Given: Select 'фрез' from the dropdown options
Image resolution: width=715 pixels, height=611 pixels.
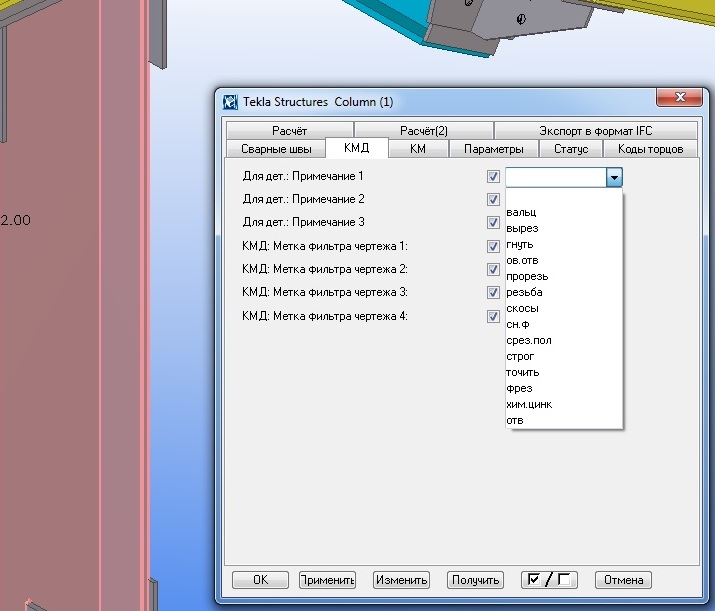Looking at the screenshot, I should [520, 388].
